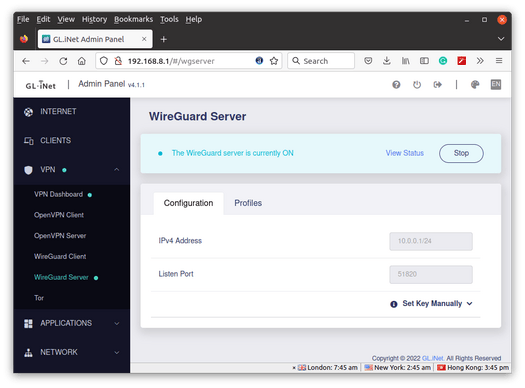Screen dimensions: 525x388
Task: Open the EN language selector icon
Action: pos(496,84)
